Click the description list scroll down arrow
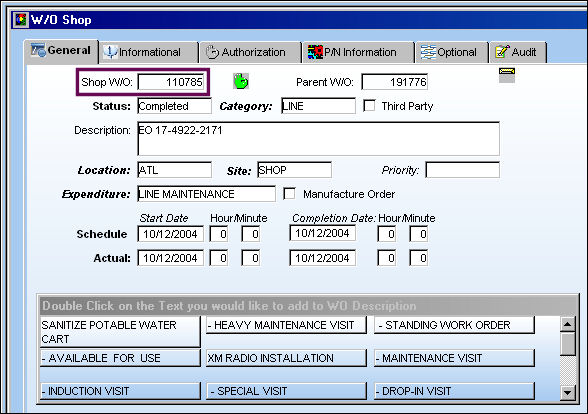Image resolution: width=588 pixels, height=414 pixels. [567, 393]
